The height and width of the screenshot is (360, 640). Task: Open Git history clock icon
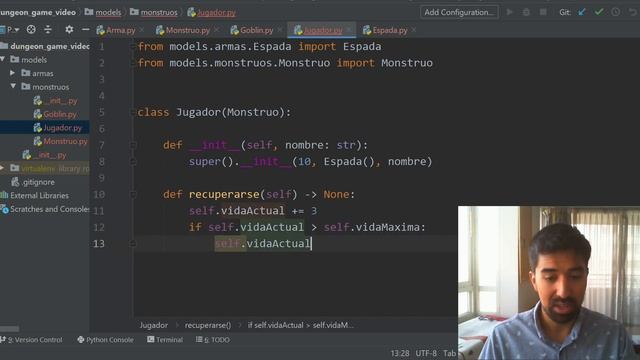tap(616, 12)
